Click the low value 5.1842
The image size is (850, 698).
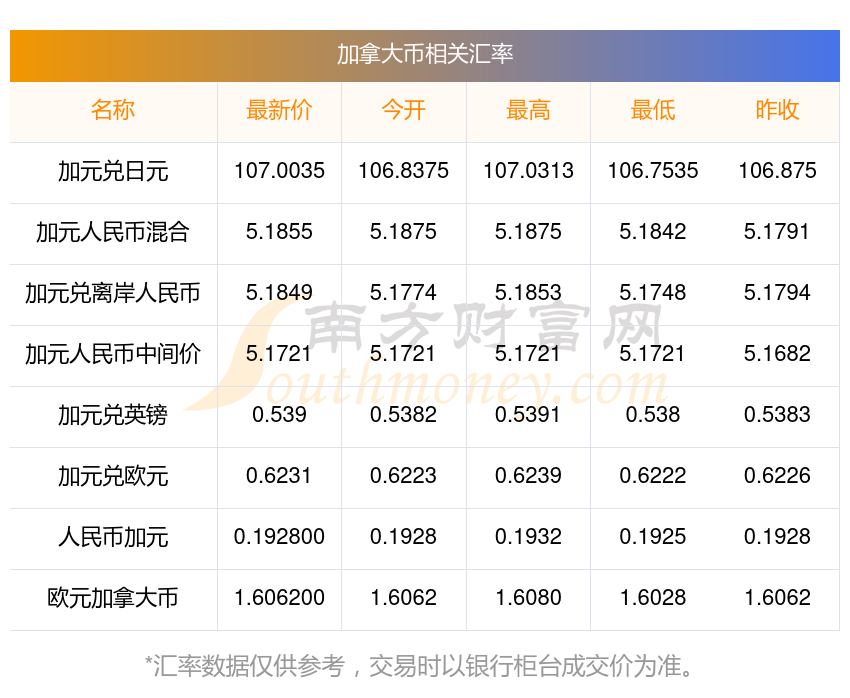(x=653, y=232)
